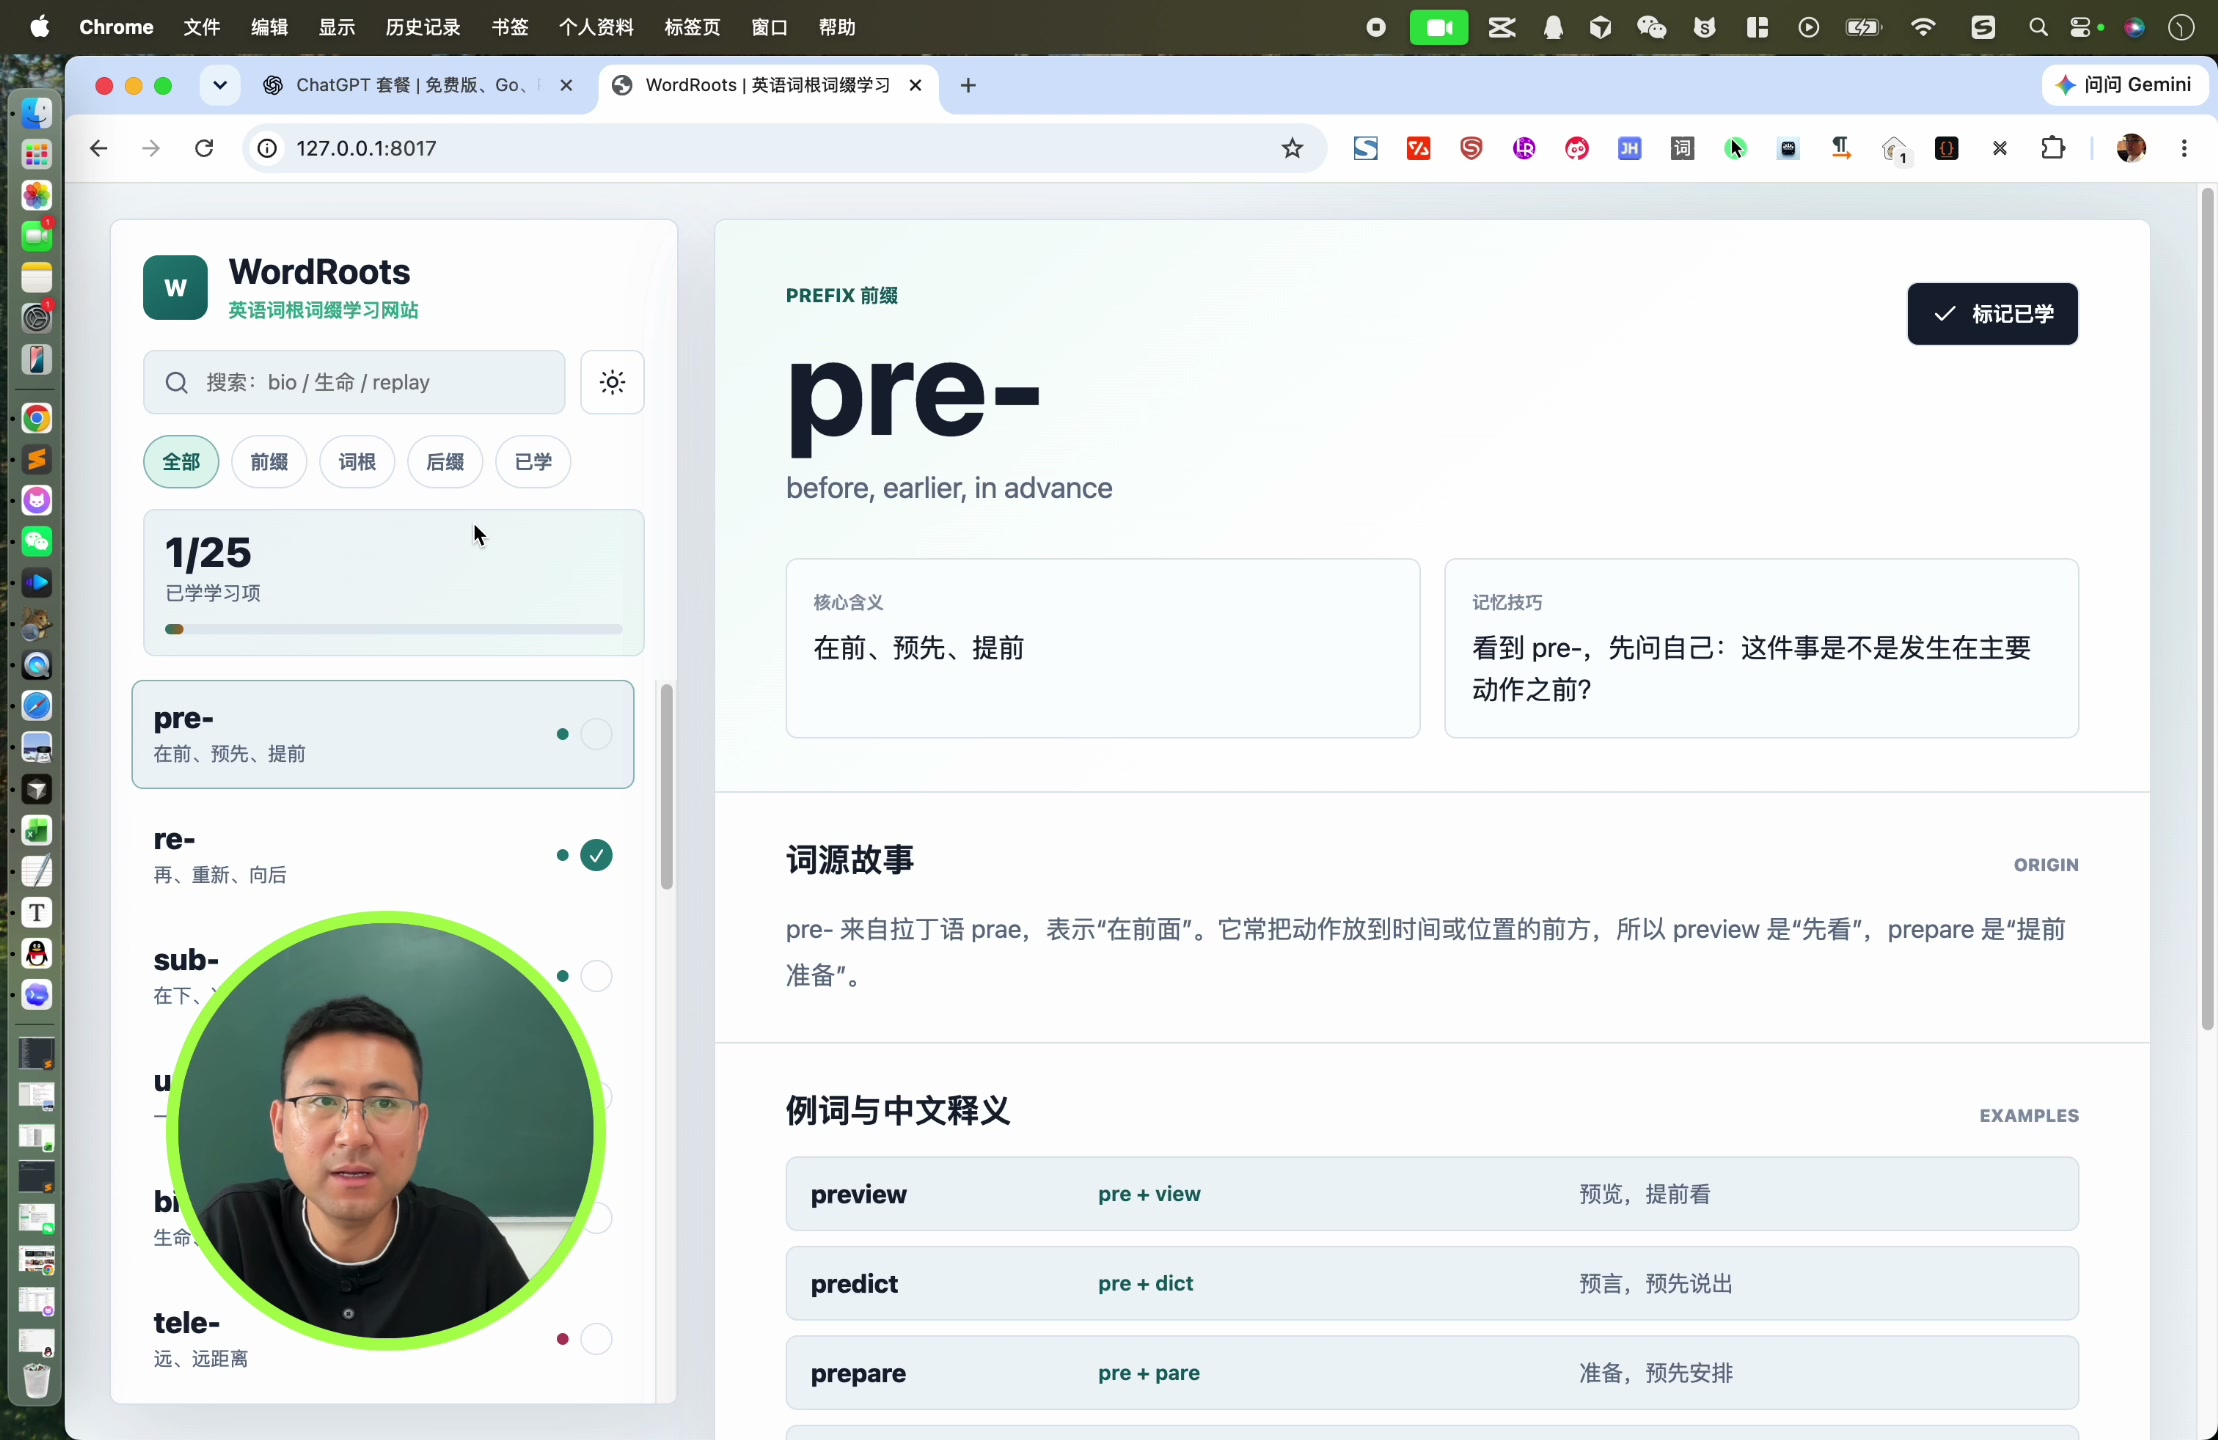Open the 书签 menu
Screen dimensions: 2218x1440
pyautogui.click(x=510, y=27)
